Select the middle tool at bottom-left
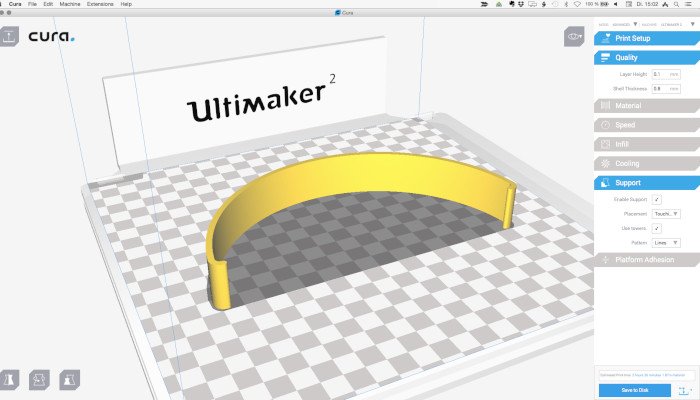The width and height of the screenshot is (700, 400). [x=39, y=380]
